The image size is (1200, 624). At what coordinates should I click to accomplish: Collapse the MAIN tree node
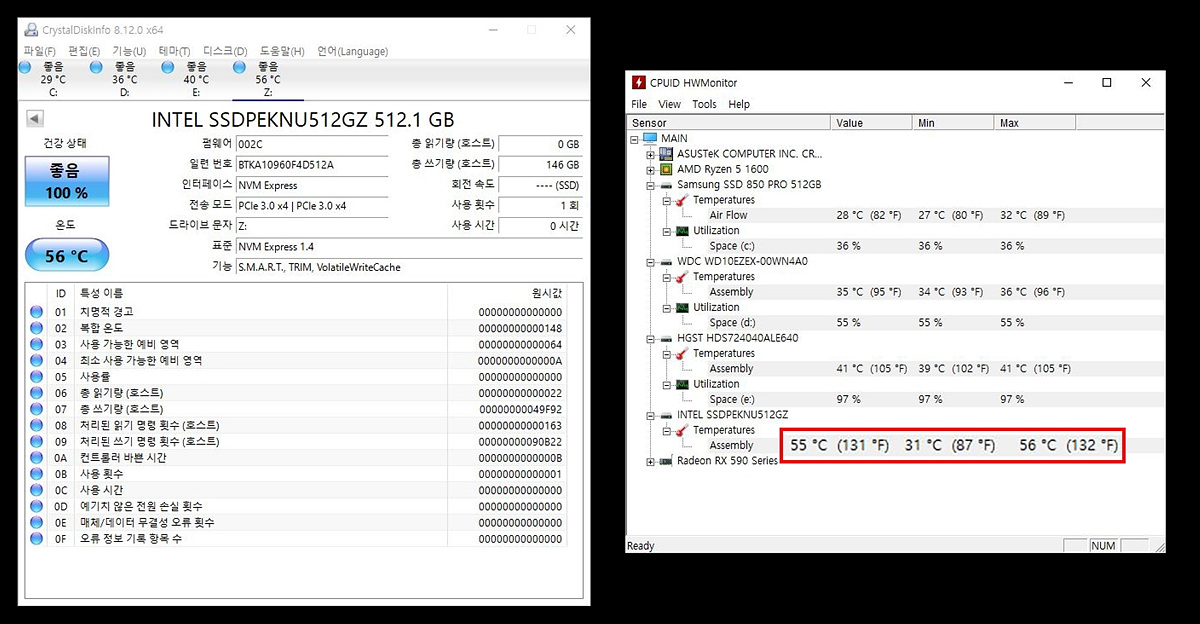636,139
